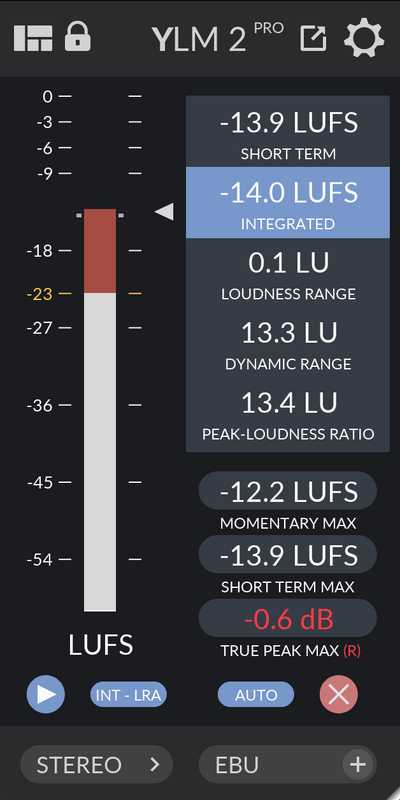400x800 pixels.
Task: Click the True Peak Max value
Action: 288,618
